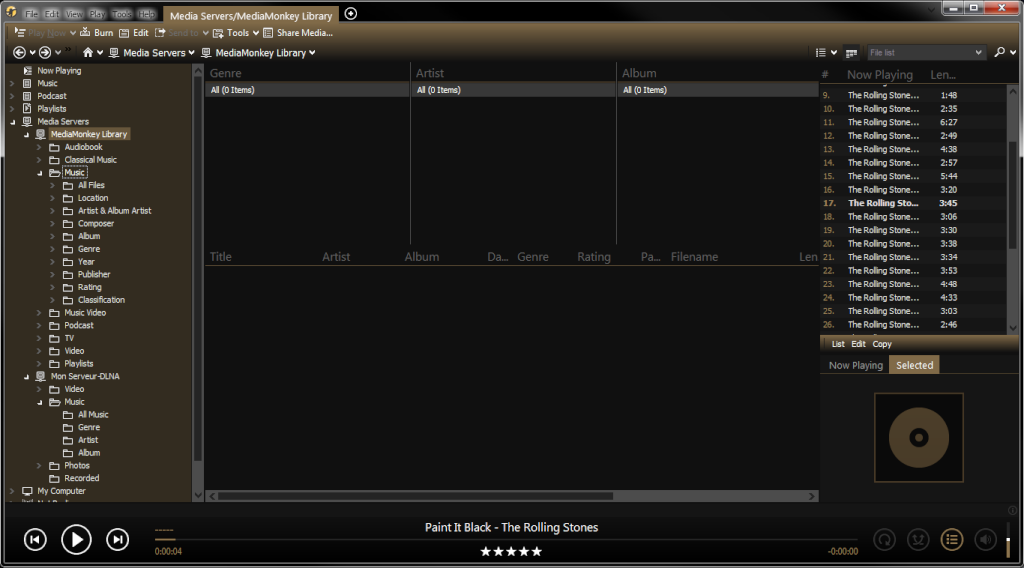The height and width of the screenshot is (568, 1024).
Task: Open the Copy menu in Now Playing panel
Action: click(x=882, y=344)
